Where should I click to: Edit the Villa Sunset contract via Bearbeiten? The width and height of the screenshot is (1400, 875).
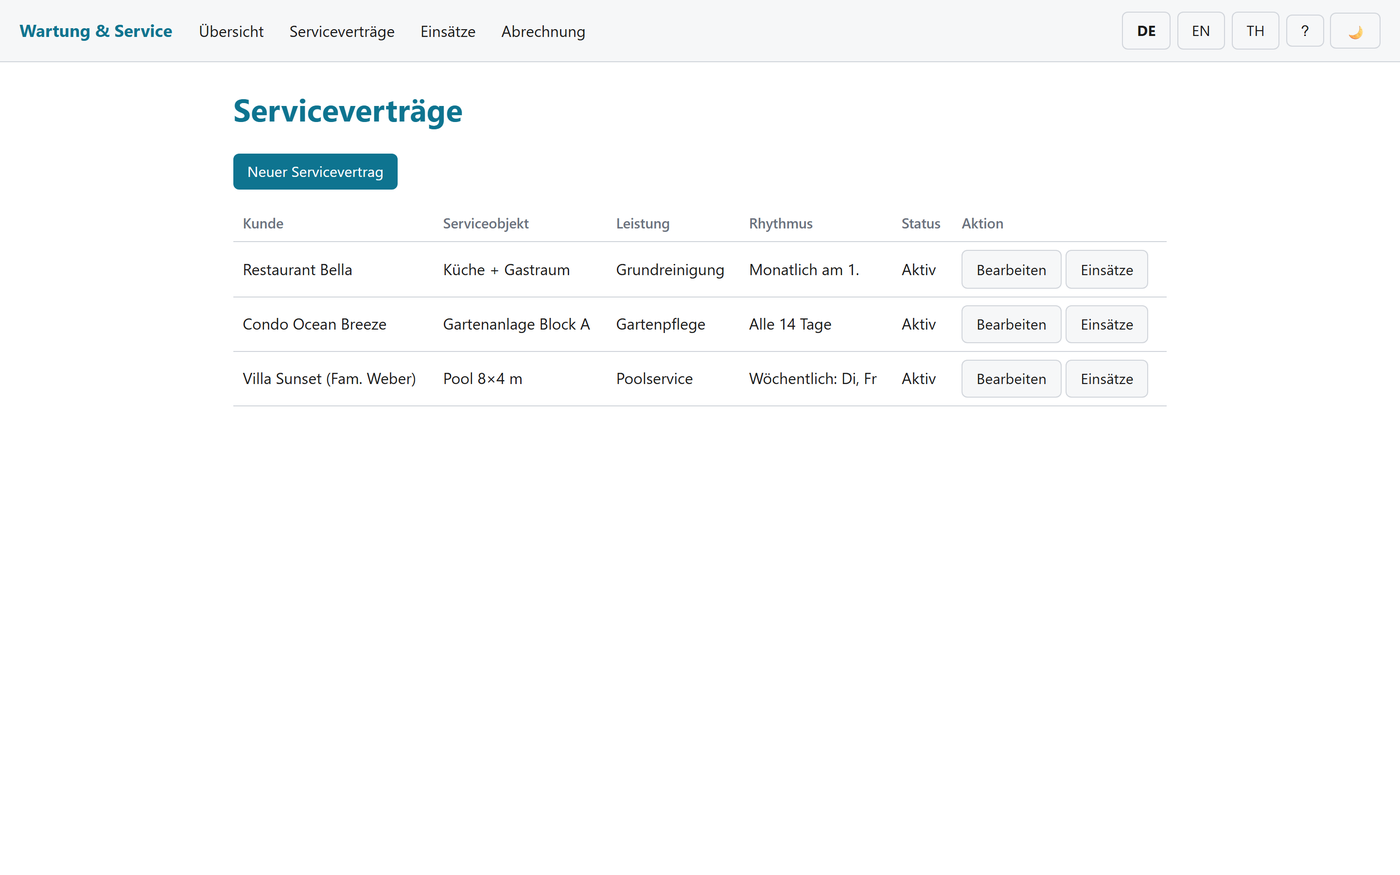[x=1011, y=379]
